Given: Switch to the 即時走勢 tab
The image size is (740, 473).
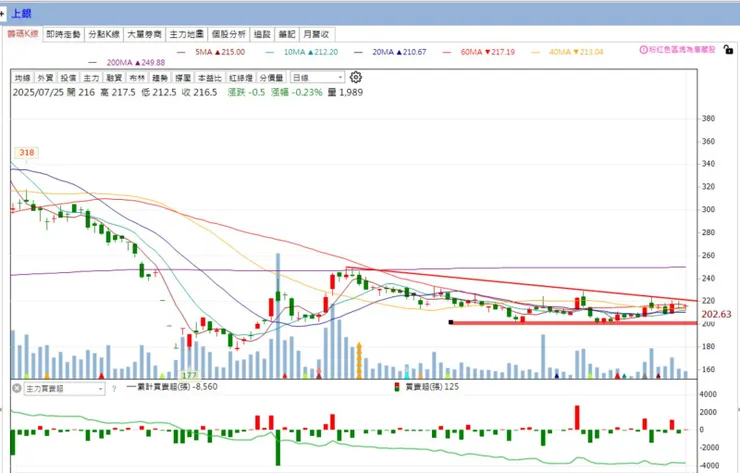Looking at the screenshot, I should coord(63,34).
